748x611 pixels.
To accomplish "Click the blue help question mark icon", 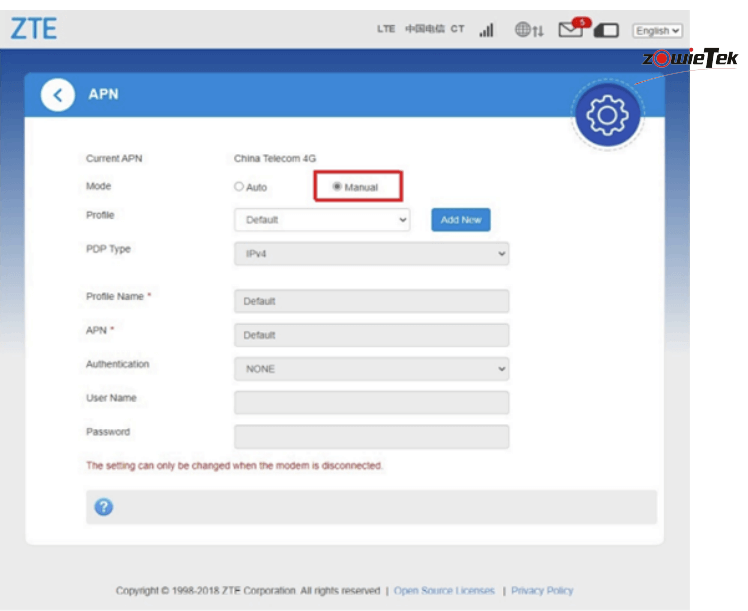I will point(103,507).
